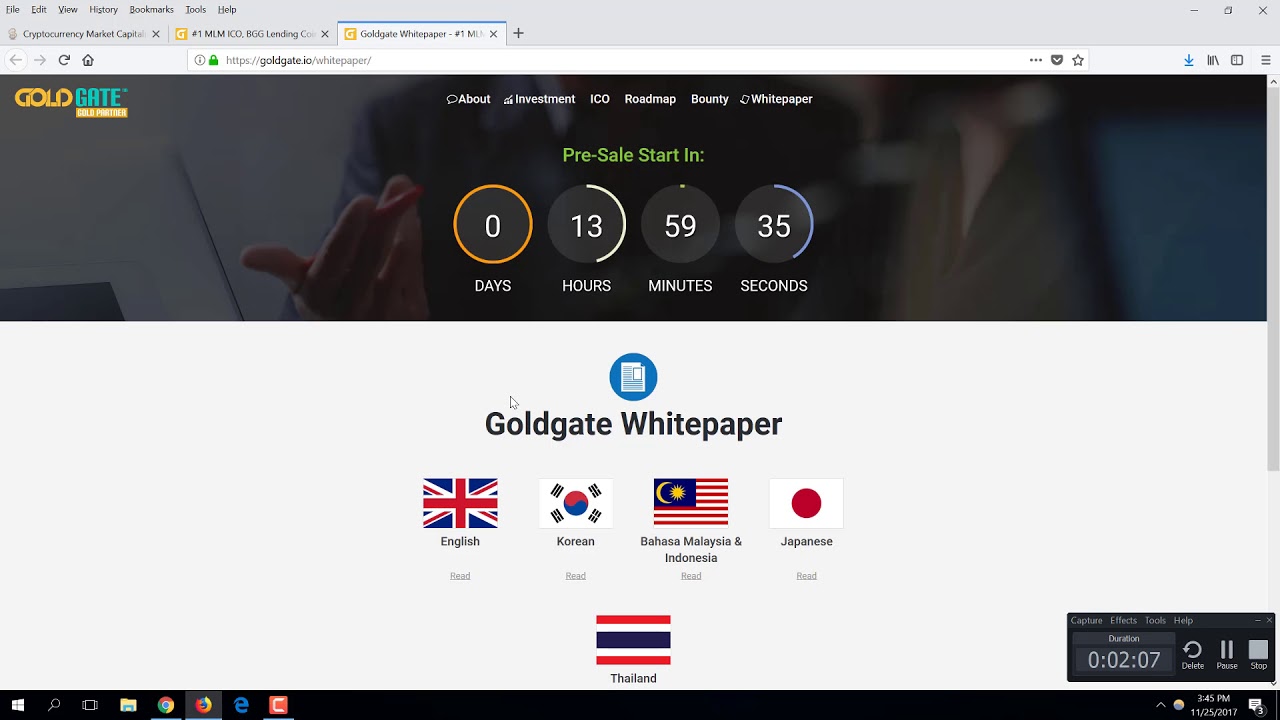Click the Goldgate logo
The height and width of the screenshot is (720, 1280).
point(71,102)
